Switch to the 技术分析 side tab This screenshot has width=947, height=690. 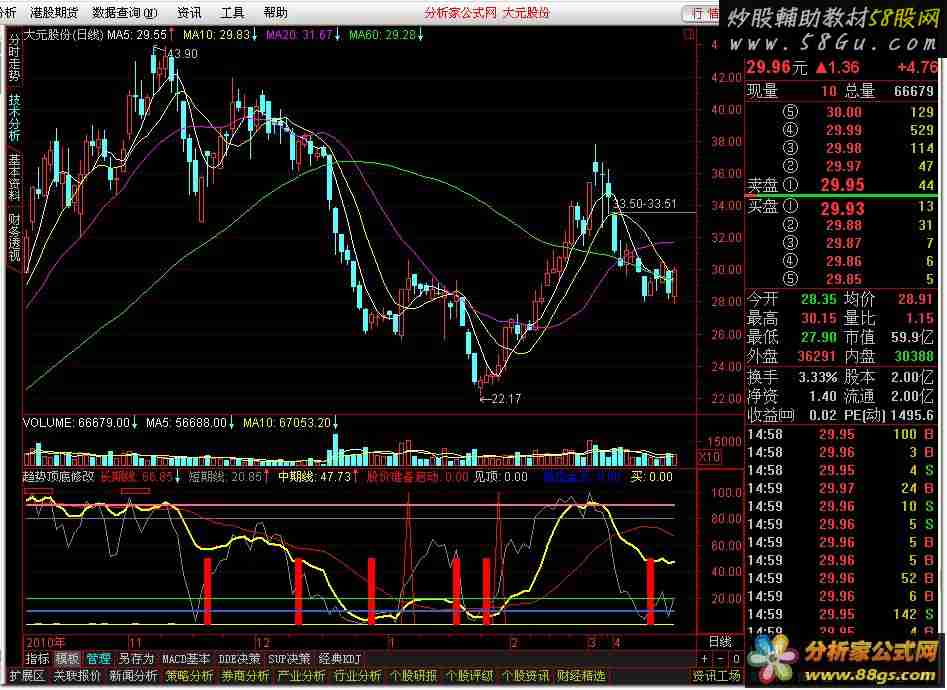point(14,118)
